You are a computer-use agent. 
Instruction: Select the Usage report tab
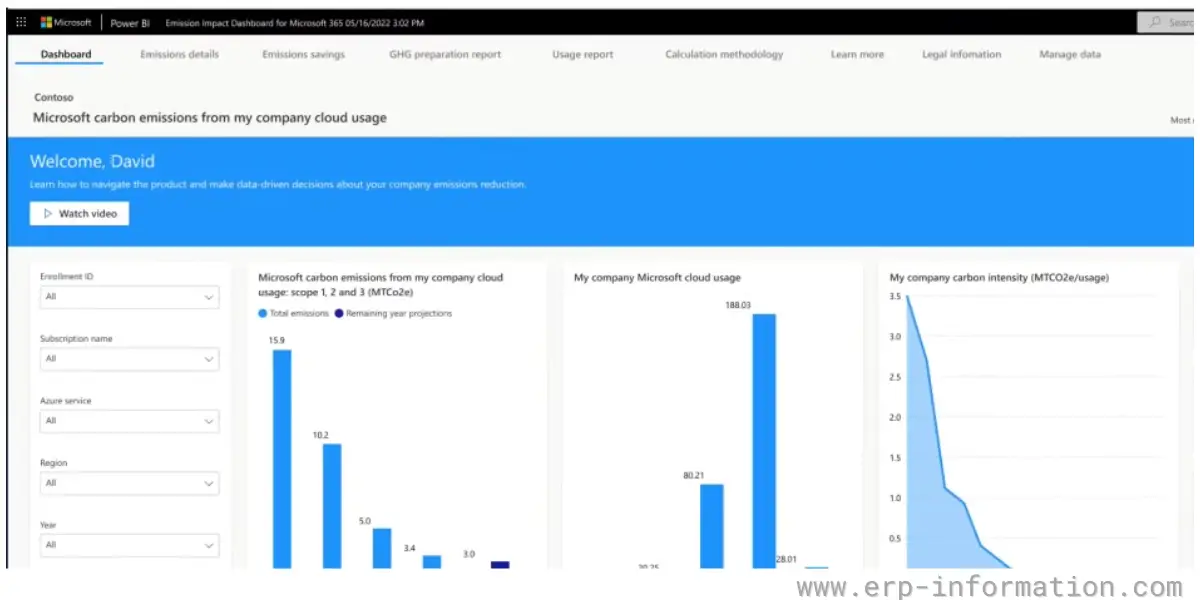click(583, 54)
